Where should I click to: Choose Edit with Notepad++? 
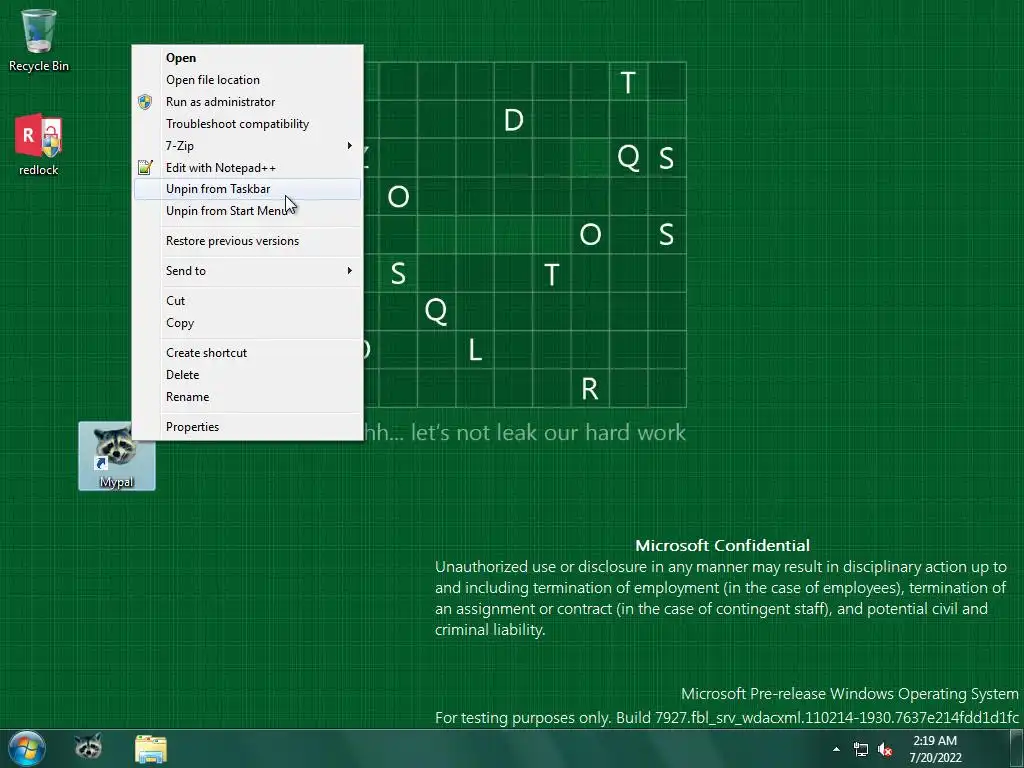248,168
